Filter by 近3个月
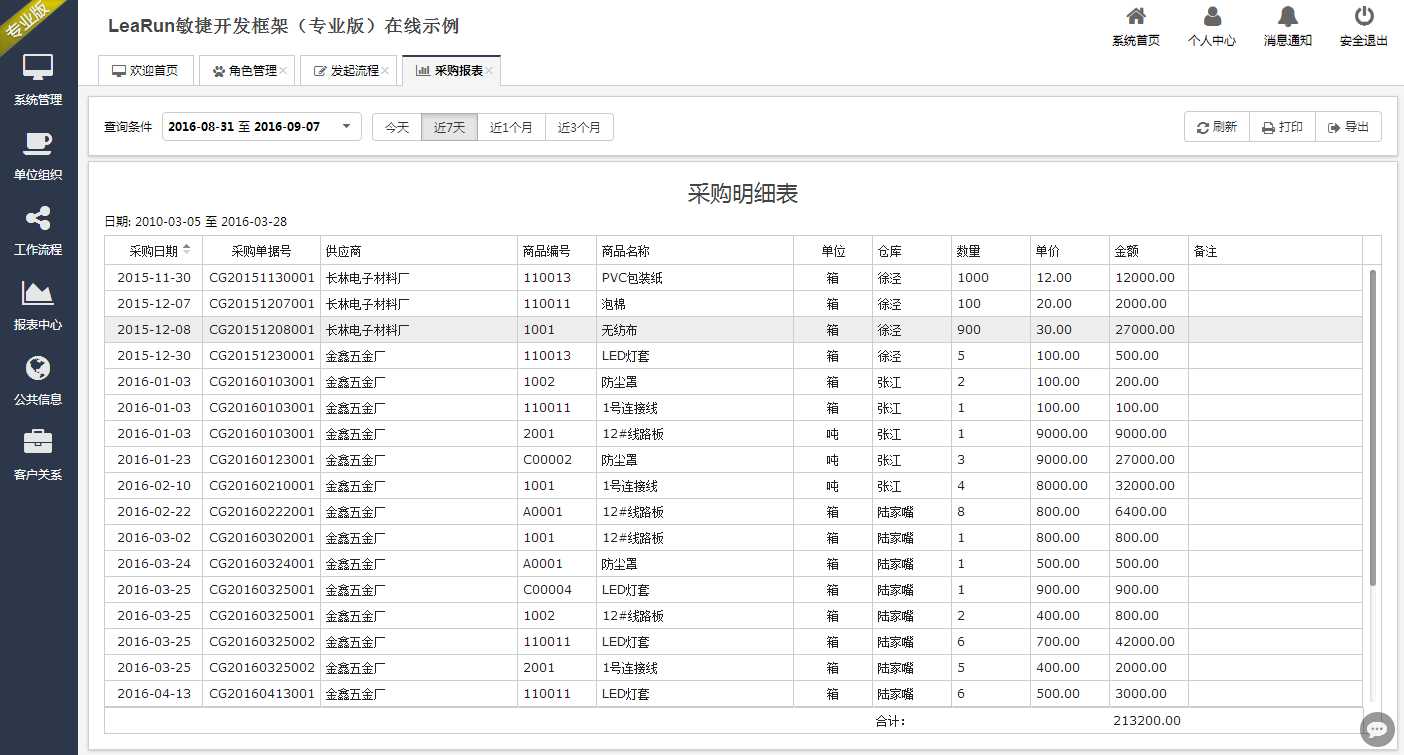This screenshot has height=755, width=1404. (579, 127)
